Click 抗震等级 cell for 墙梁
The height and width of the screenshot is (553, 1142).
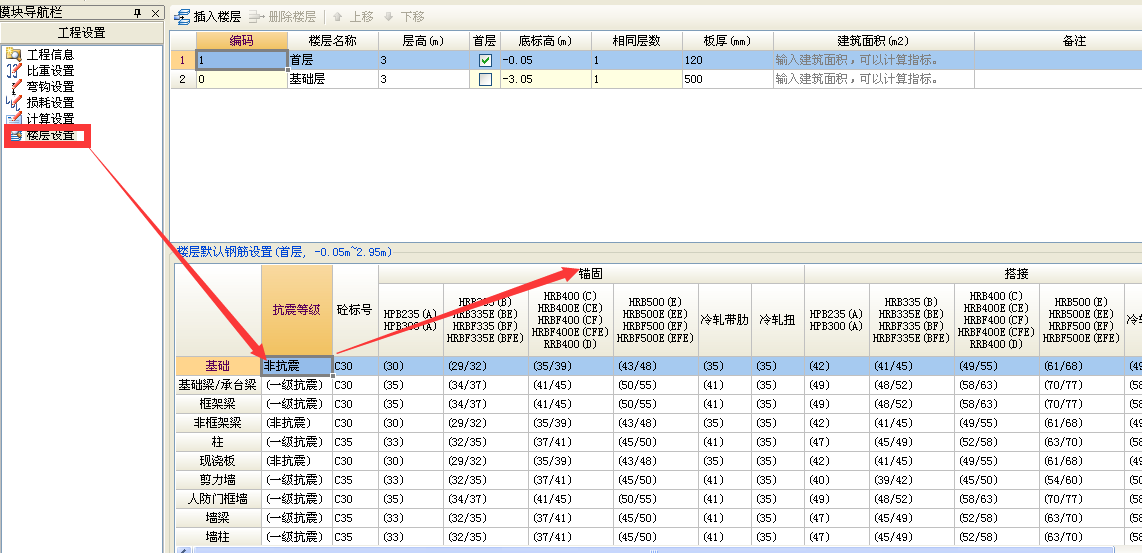[x=297, y=517]
